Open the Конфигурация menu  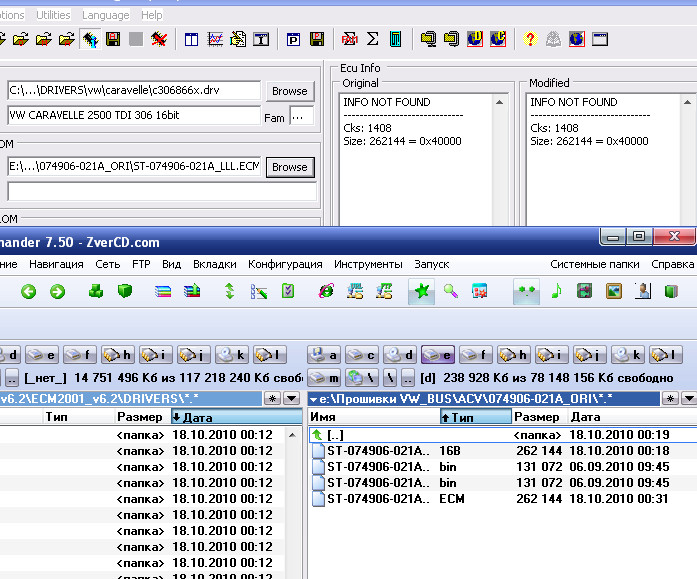(x=285, y=264)
